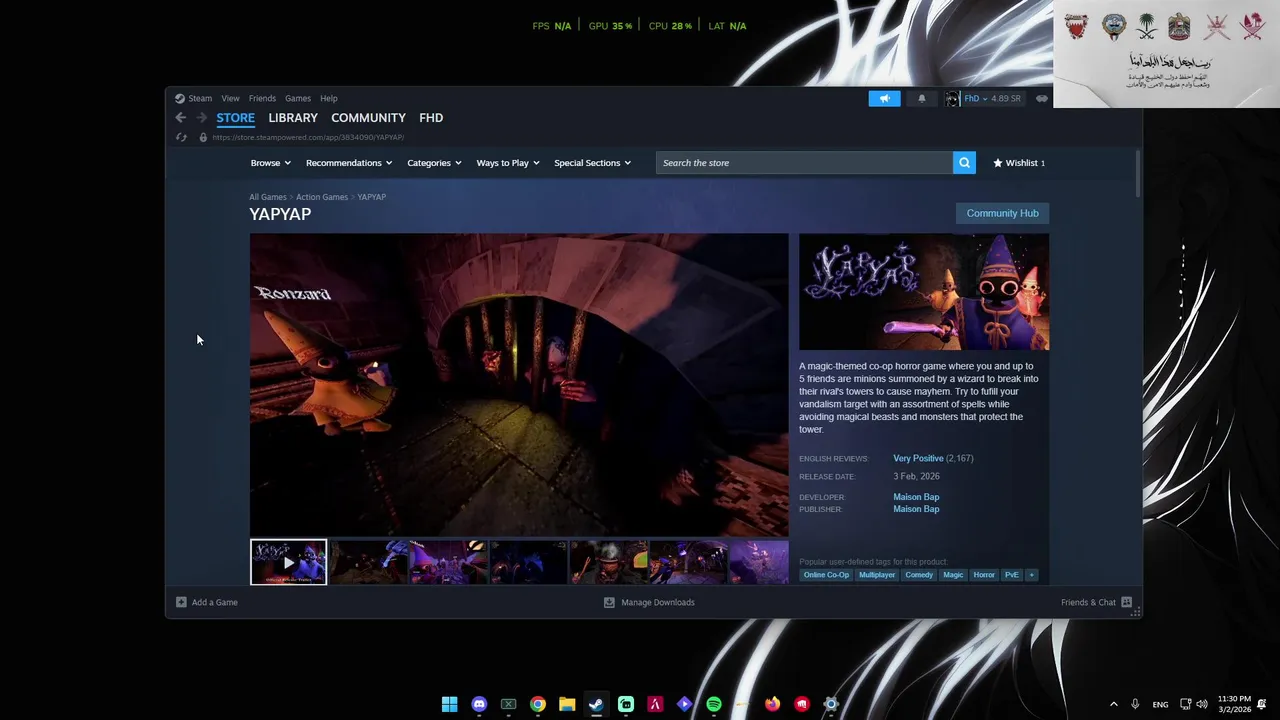This screenshot has width=1280, height=720.
Task: Click the Magic tag
Action: (x=953, y=575)
